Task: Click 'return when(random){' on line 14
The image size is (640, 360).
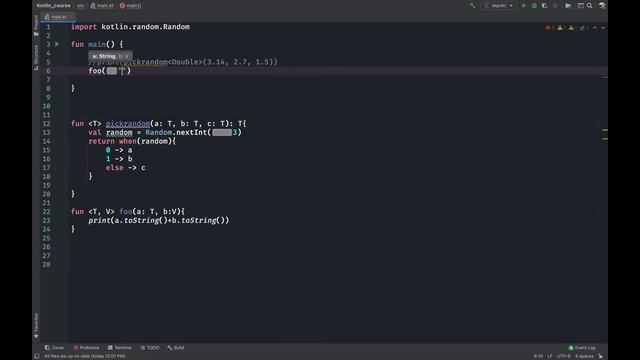Action: (x=132, y=141)
